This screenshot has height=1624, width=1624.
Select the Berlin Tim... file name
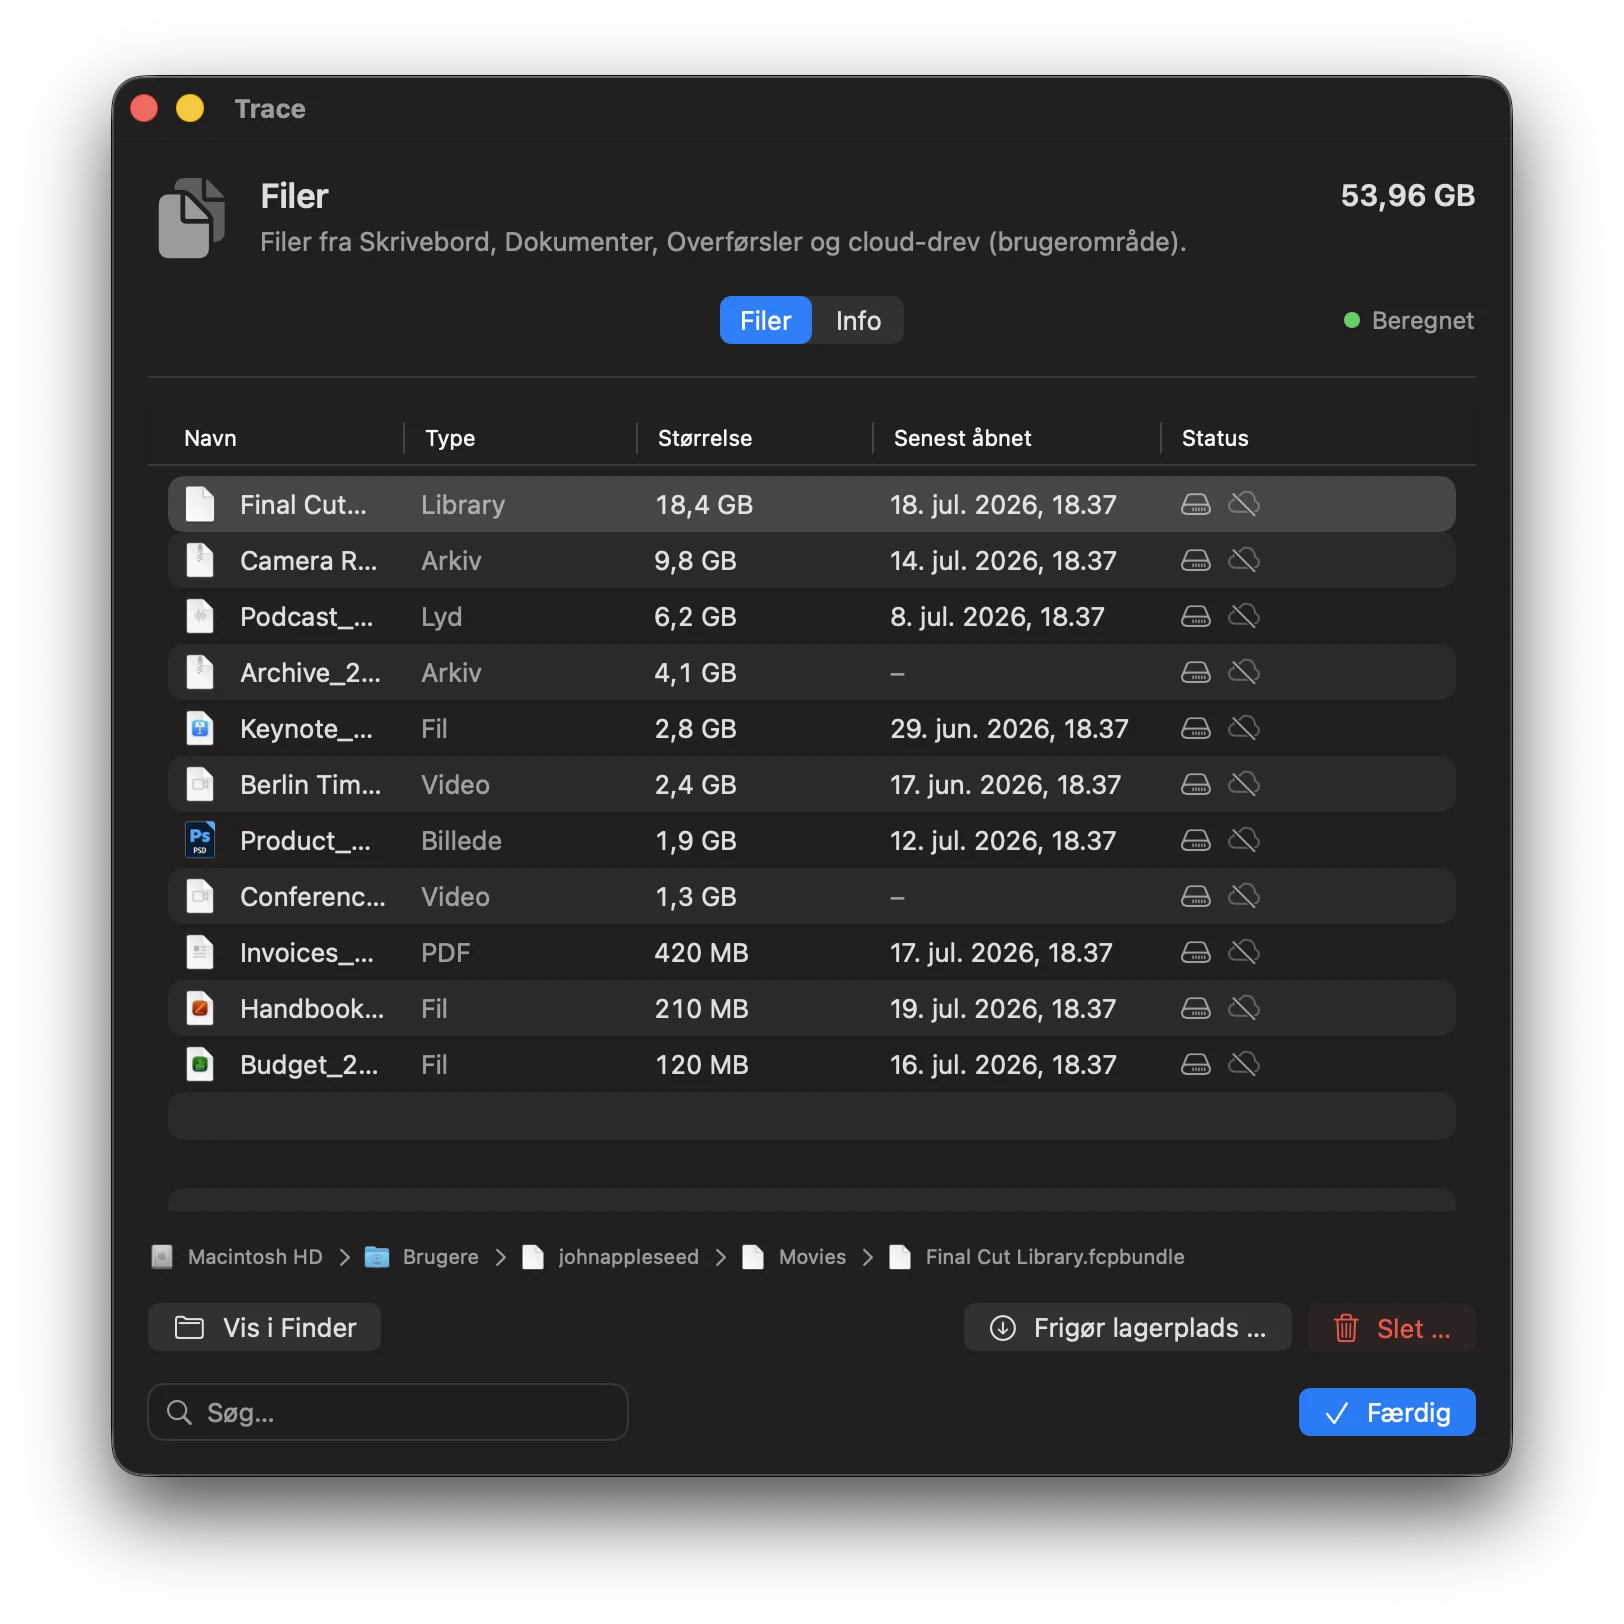[x=310, y=785]
